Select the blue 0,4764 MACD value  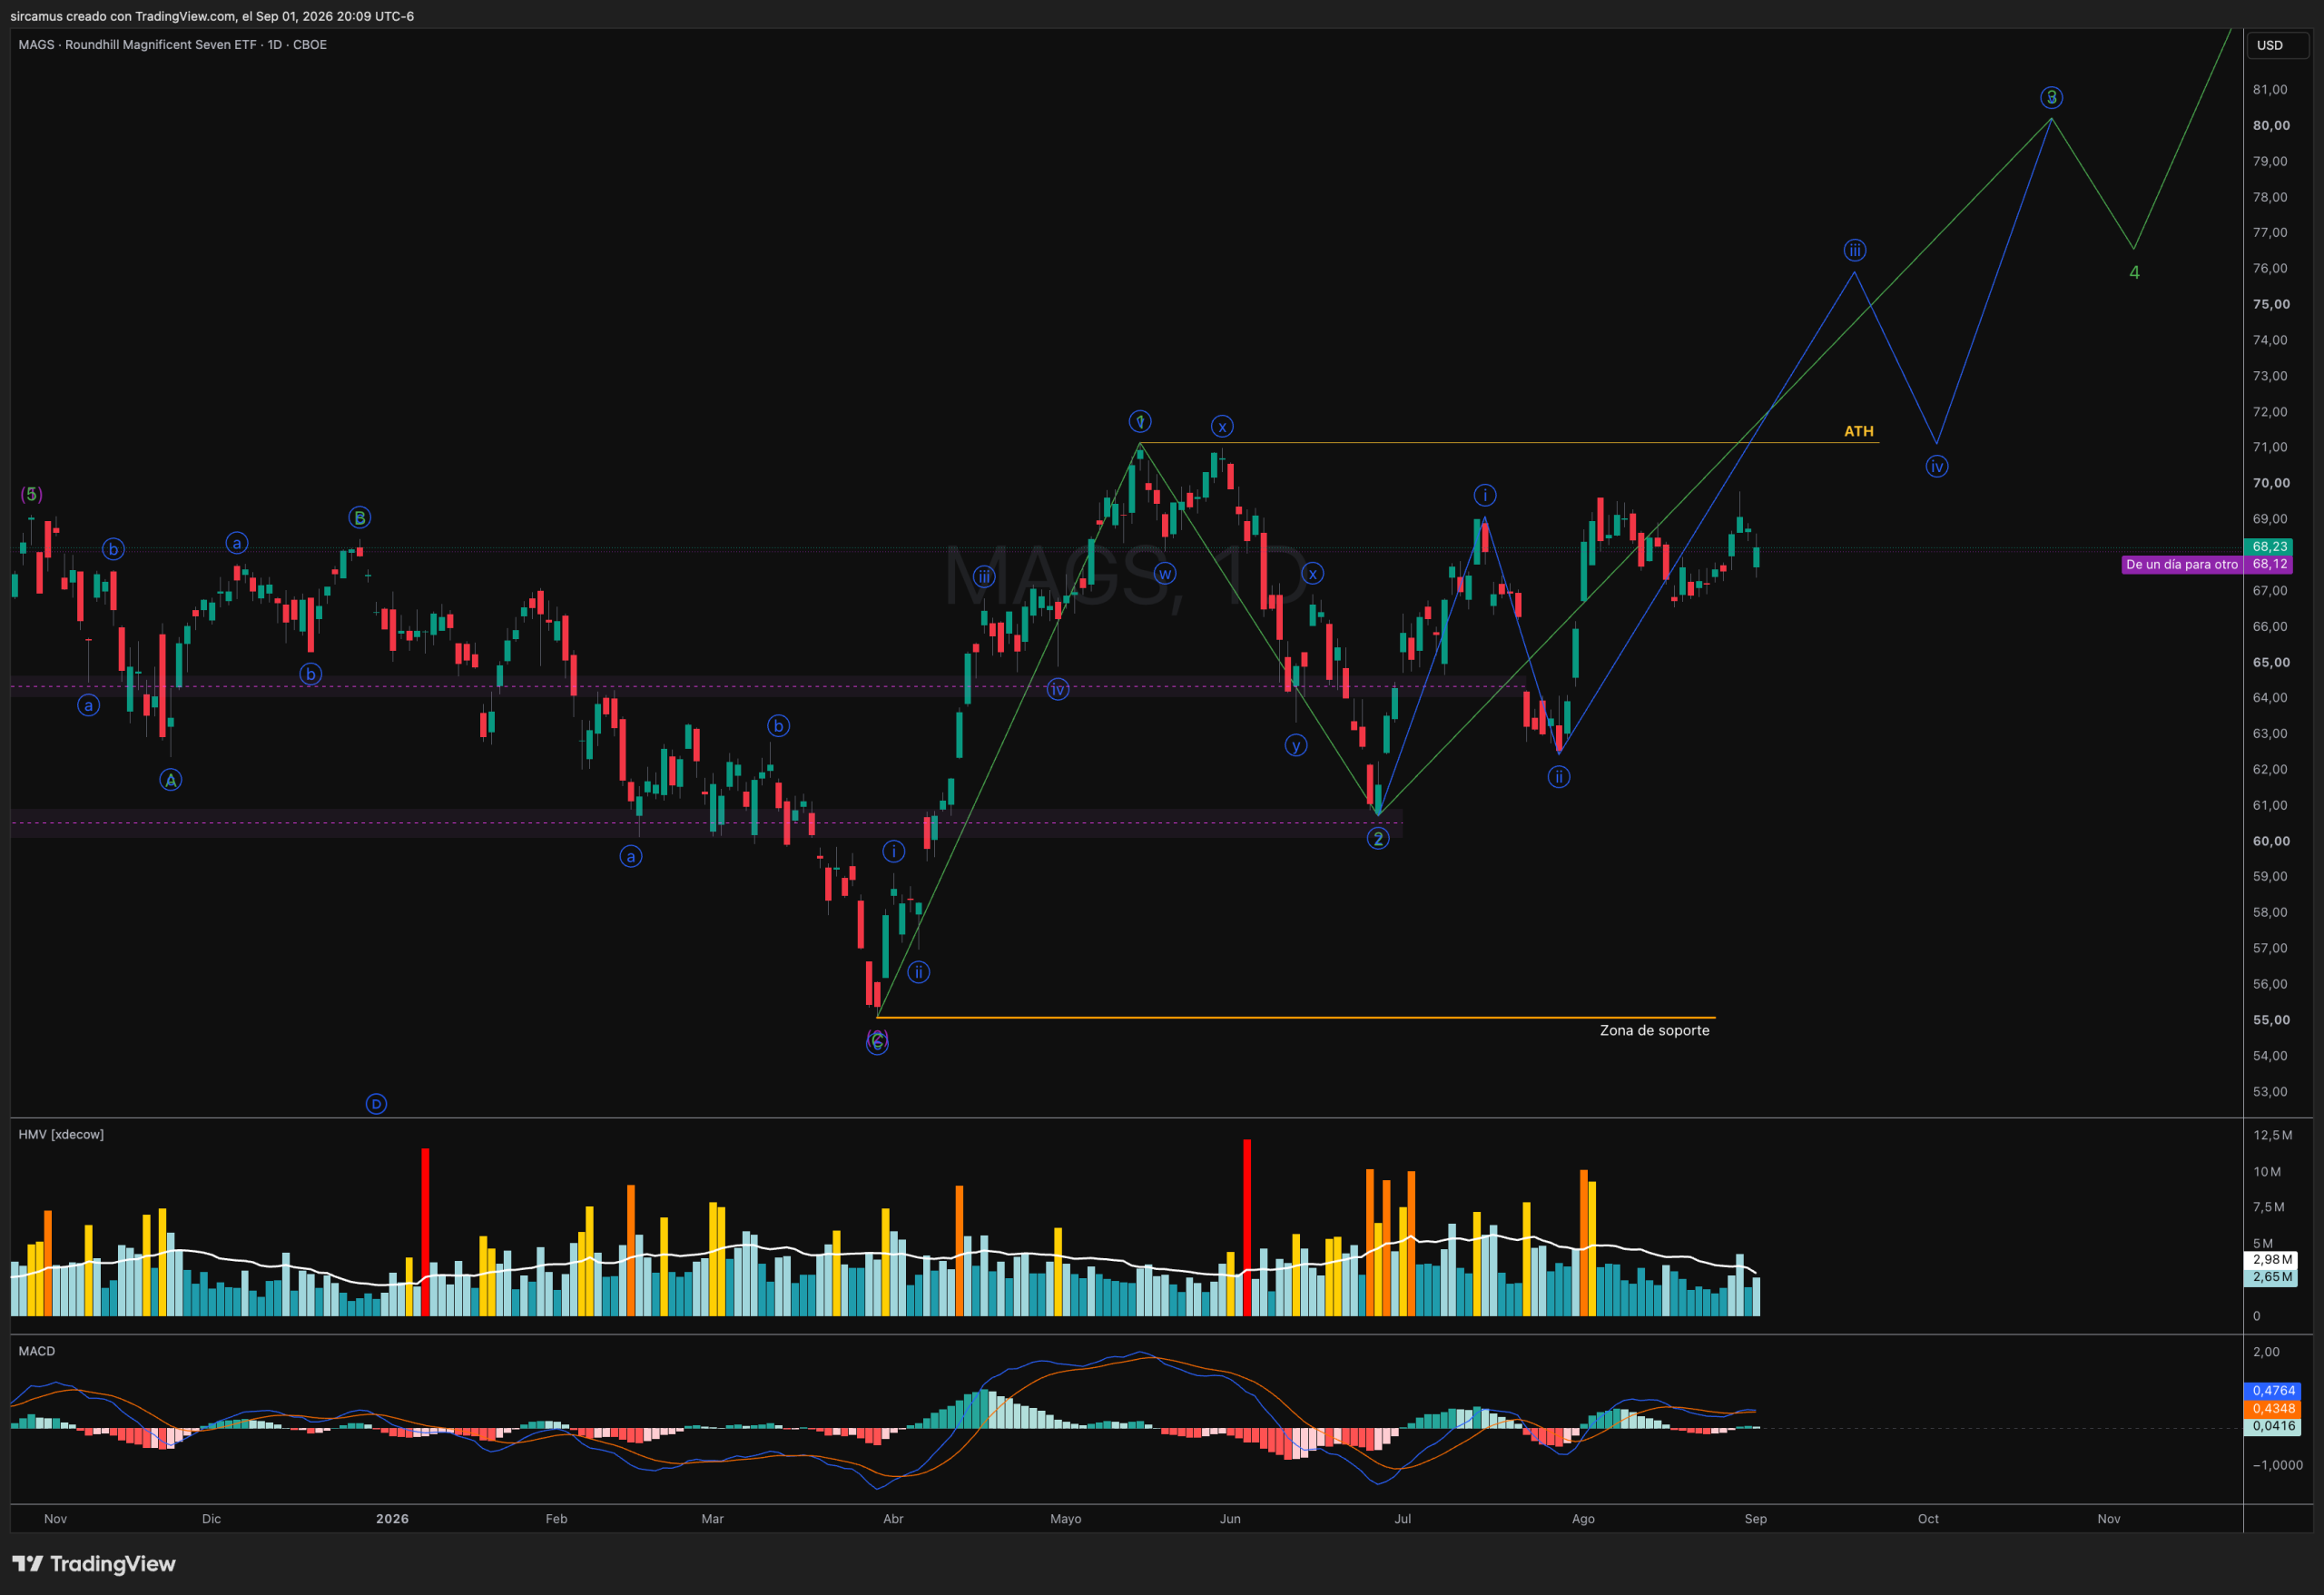(2273, 1391)
